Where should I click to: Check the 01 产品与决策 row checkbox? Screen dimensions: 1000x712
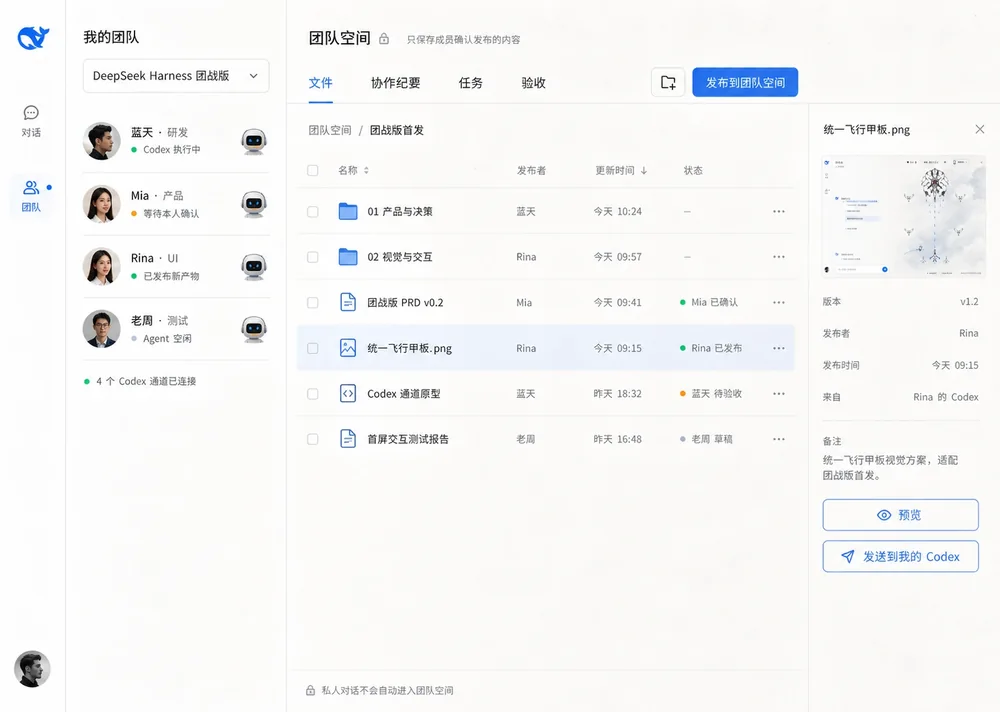point(312,211)
